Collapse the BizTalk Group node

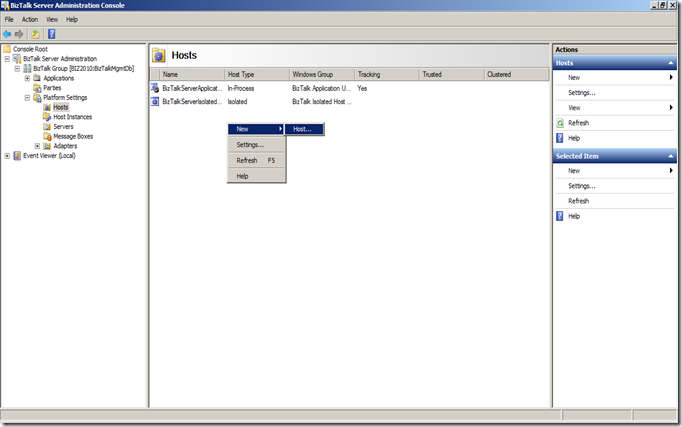17,68
